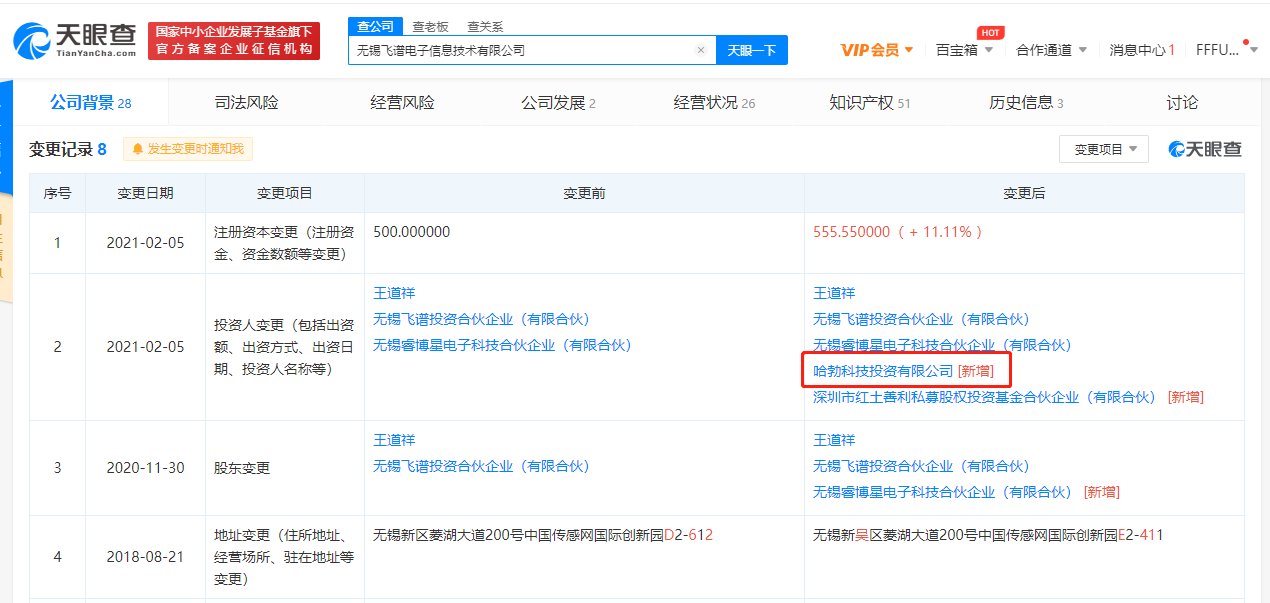Click the 变更日期 column header
The image size is (1270, 603).
[x=145, y=194]
